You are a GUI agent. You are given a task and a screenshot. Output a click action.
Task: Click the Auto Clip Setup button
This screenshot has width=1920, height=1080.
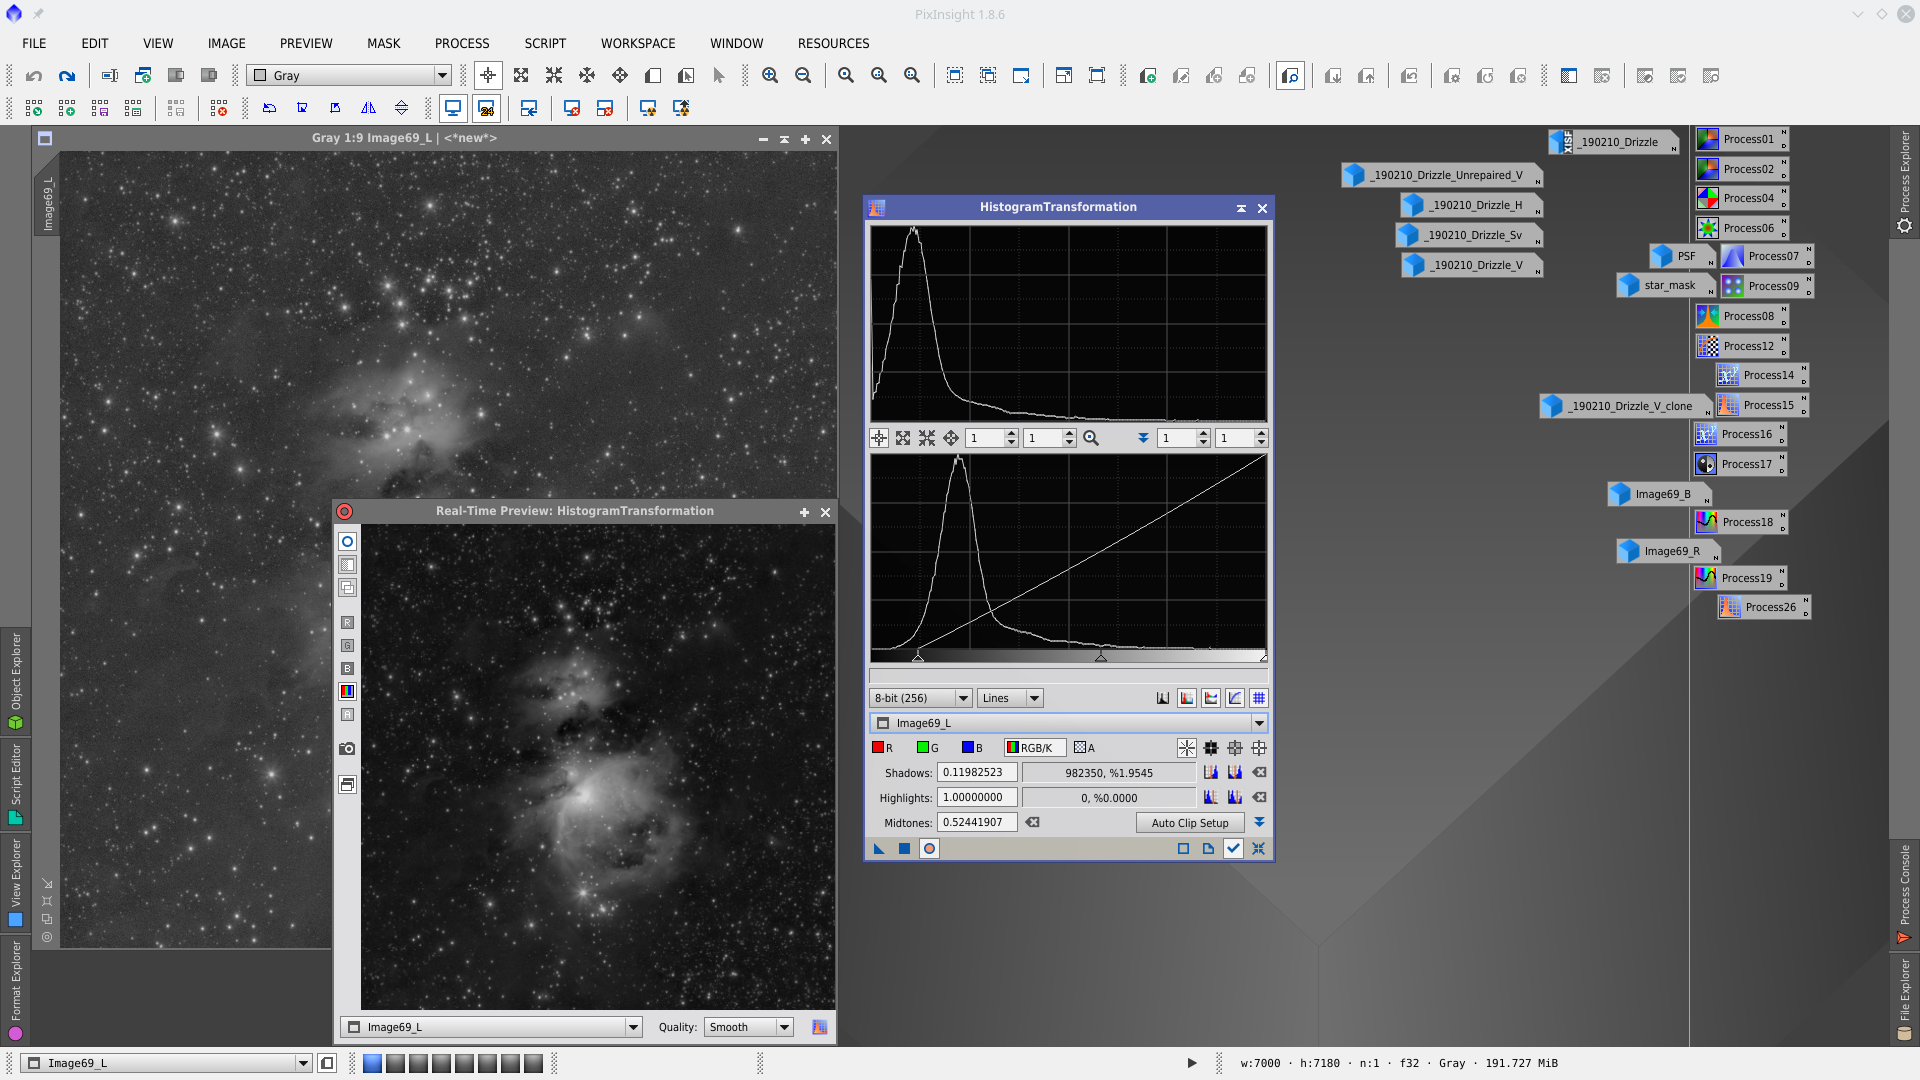[1189, 823]
